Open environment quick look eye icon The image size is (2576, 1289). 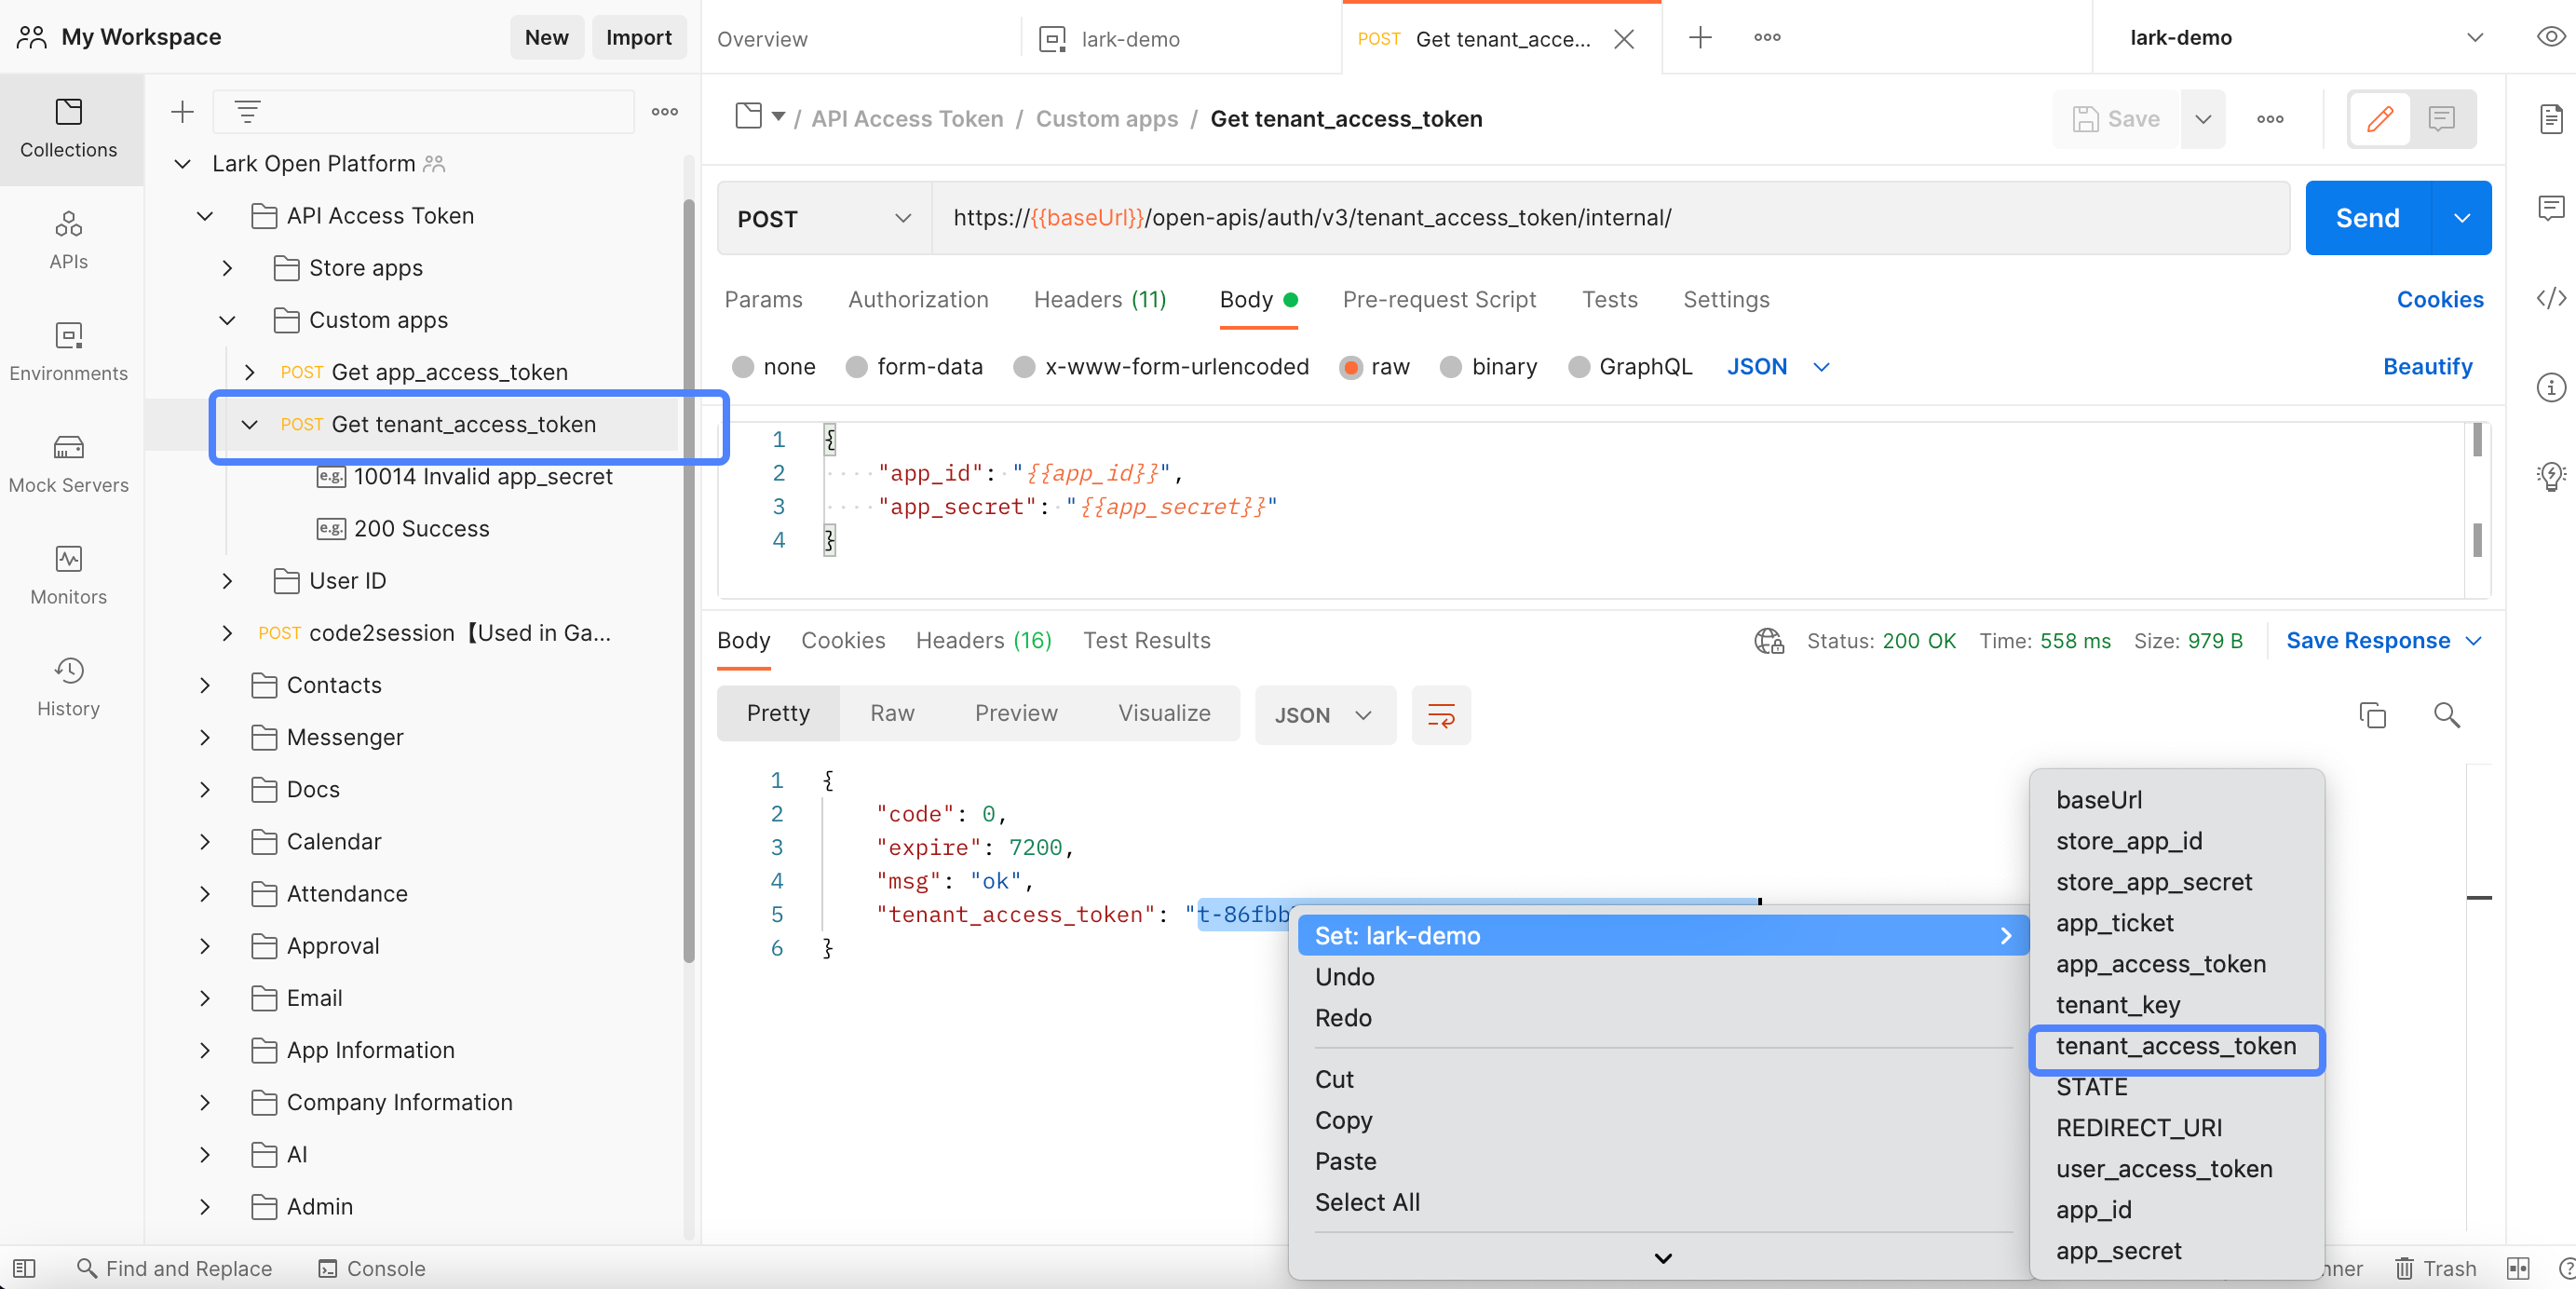tap(2549, 37)
